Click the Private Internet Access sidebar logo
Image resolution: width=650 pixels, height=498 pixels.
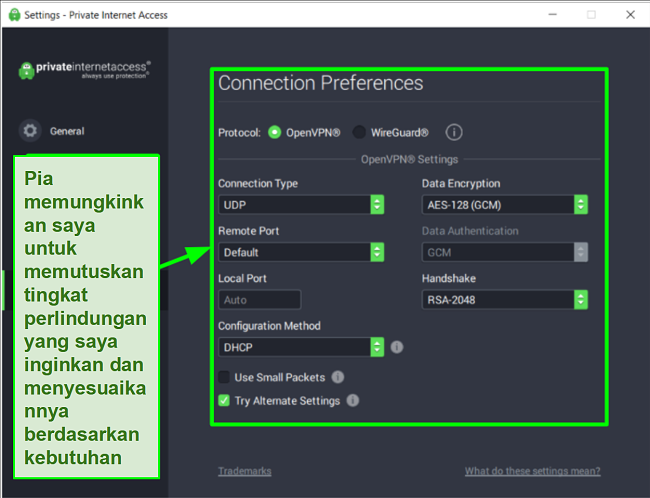[x=85, y=70]
